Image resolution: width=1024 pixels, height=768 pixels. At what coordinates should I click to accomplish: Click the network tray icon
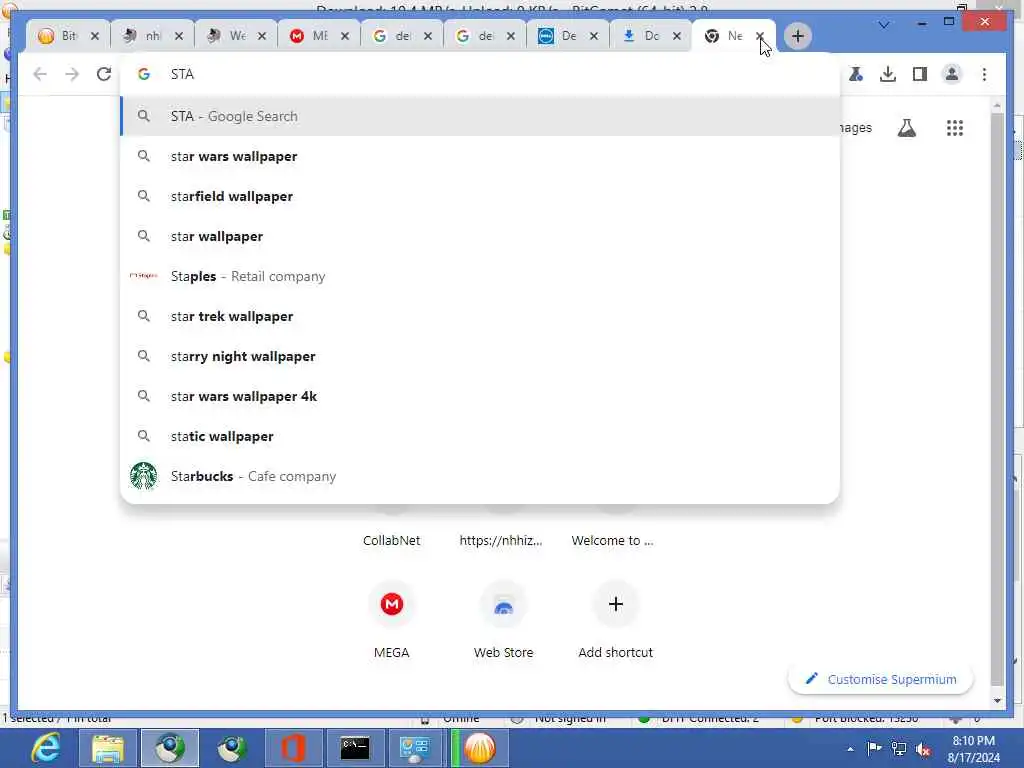click(899, 748)
